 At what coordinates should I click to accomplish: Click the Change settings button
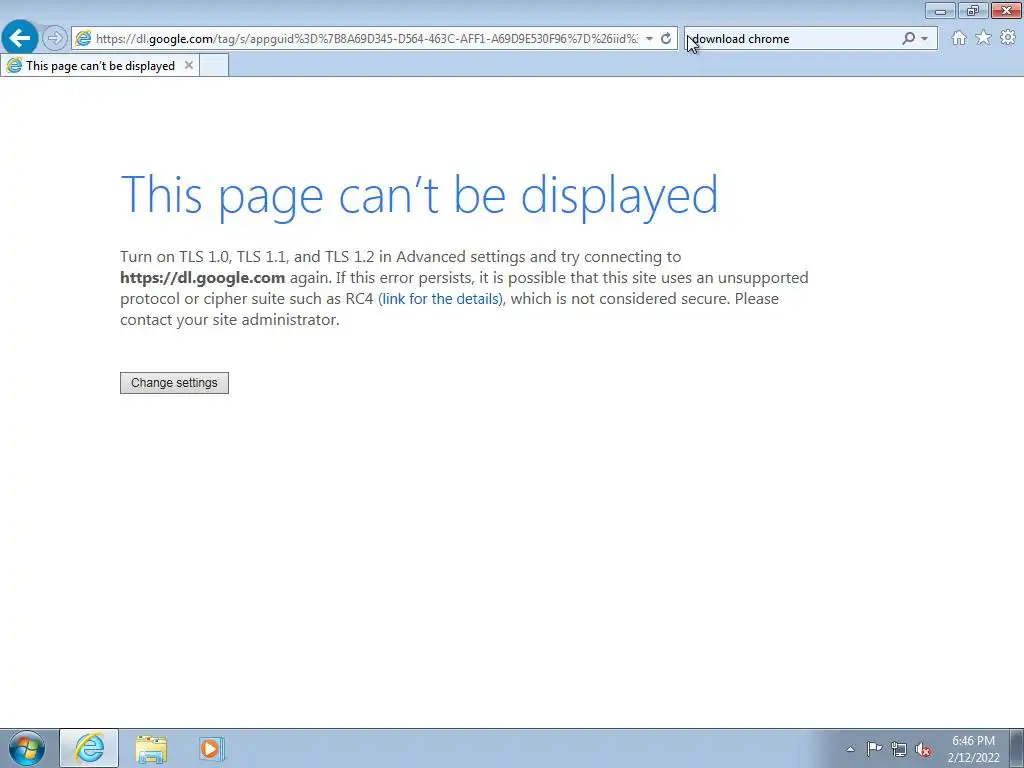click(x=174, y=383)
